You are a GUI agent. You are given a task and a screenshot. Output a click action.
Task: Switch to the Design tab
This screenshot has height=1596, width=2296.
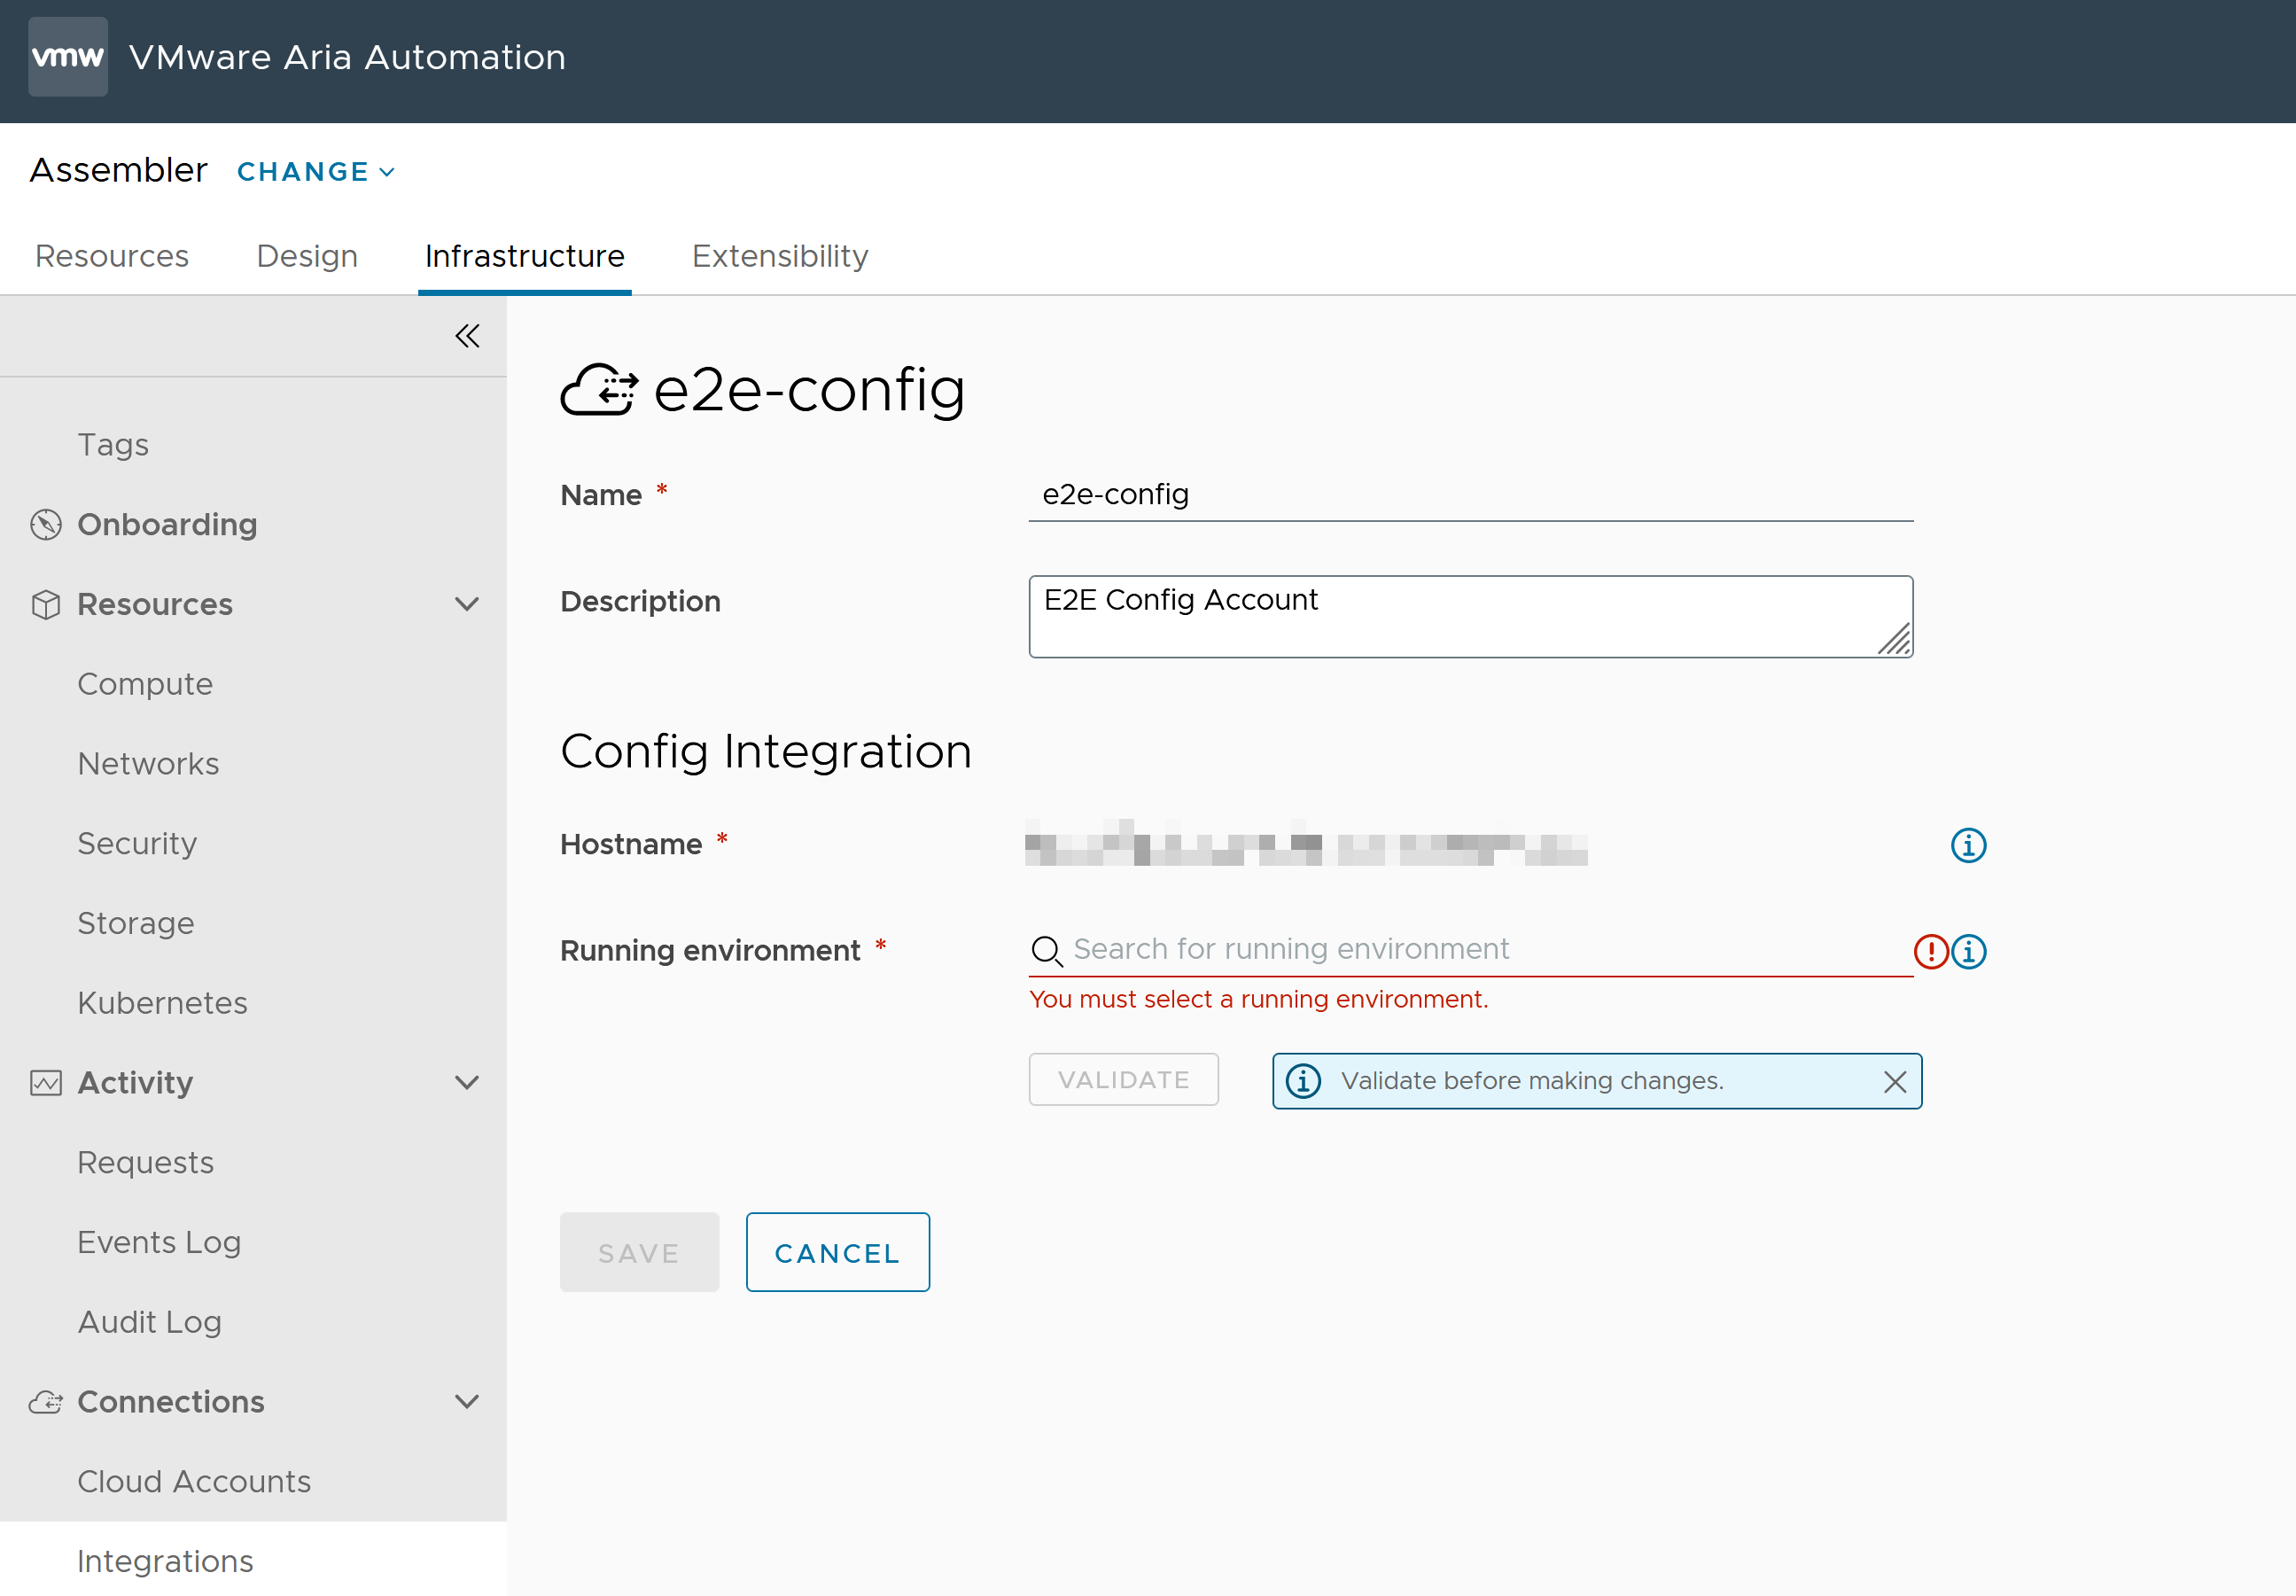point(306,256)
